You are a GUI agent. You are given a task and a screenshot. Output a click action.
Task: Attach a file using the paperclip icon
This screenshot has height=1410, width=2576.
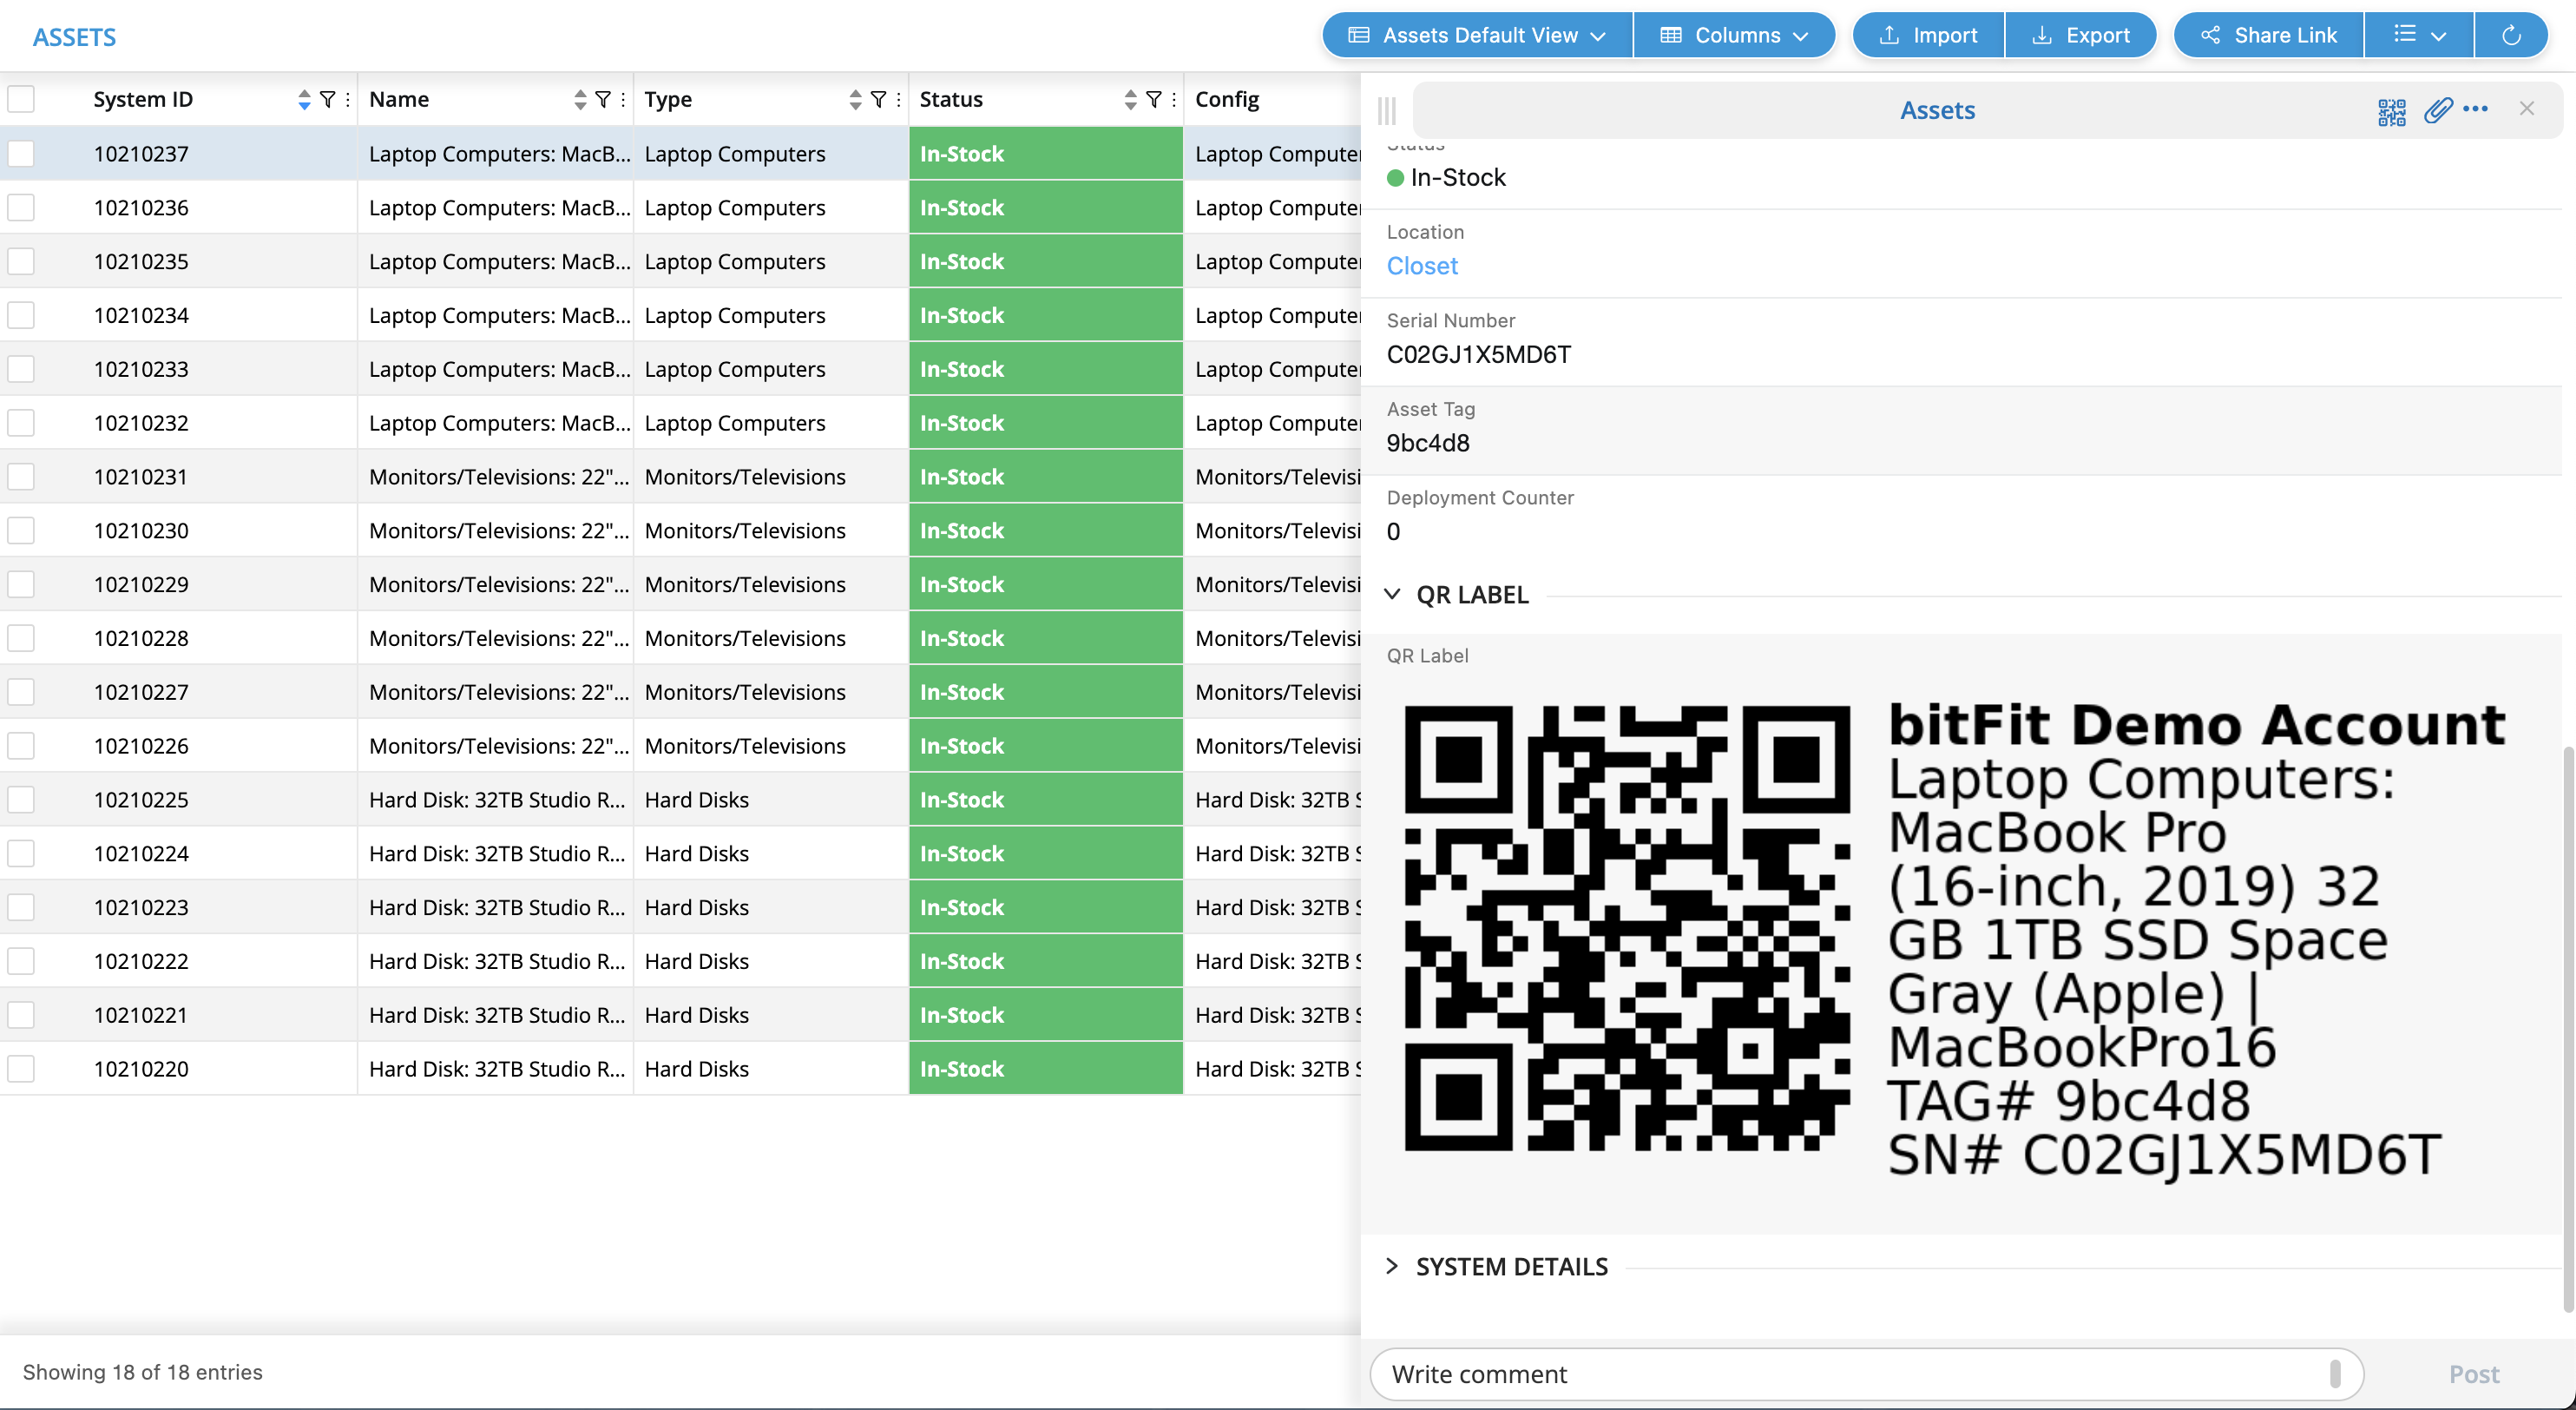(2437, 111)
